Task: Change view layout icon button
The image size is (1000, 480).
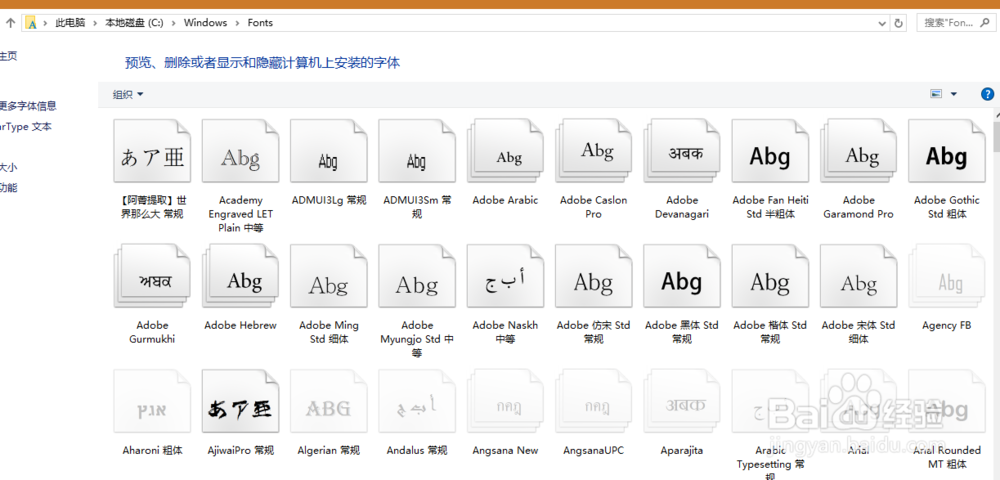Action: 936,94
